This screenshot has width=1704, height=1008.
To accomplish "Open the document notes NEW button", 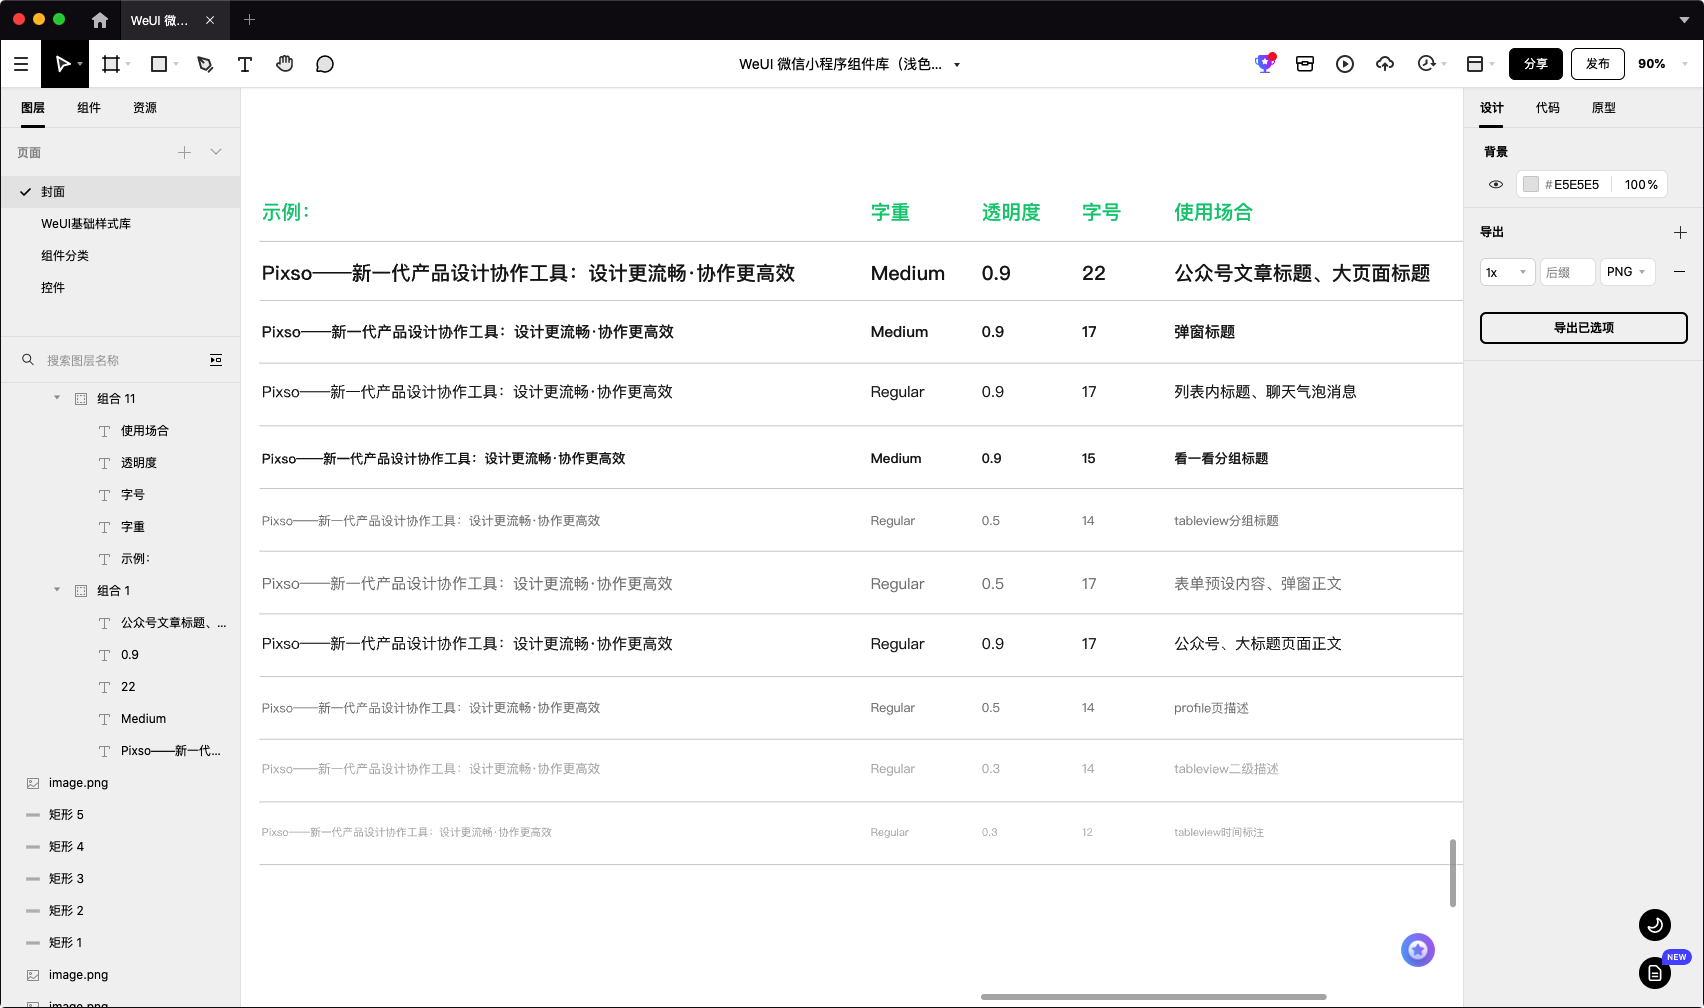I will click(x=1655, y=972).
